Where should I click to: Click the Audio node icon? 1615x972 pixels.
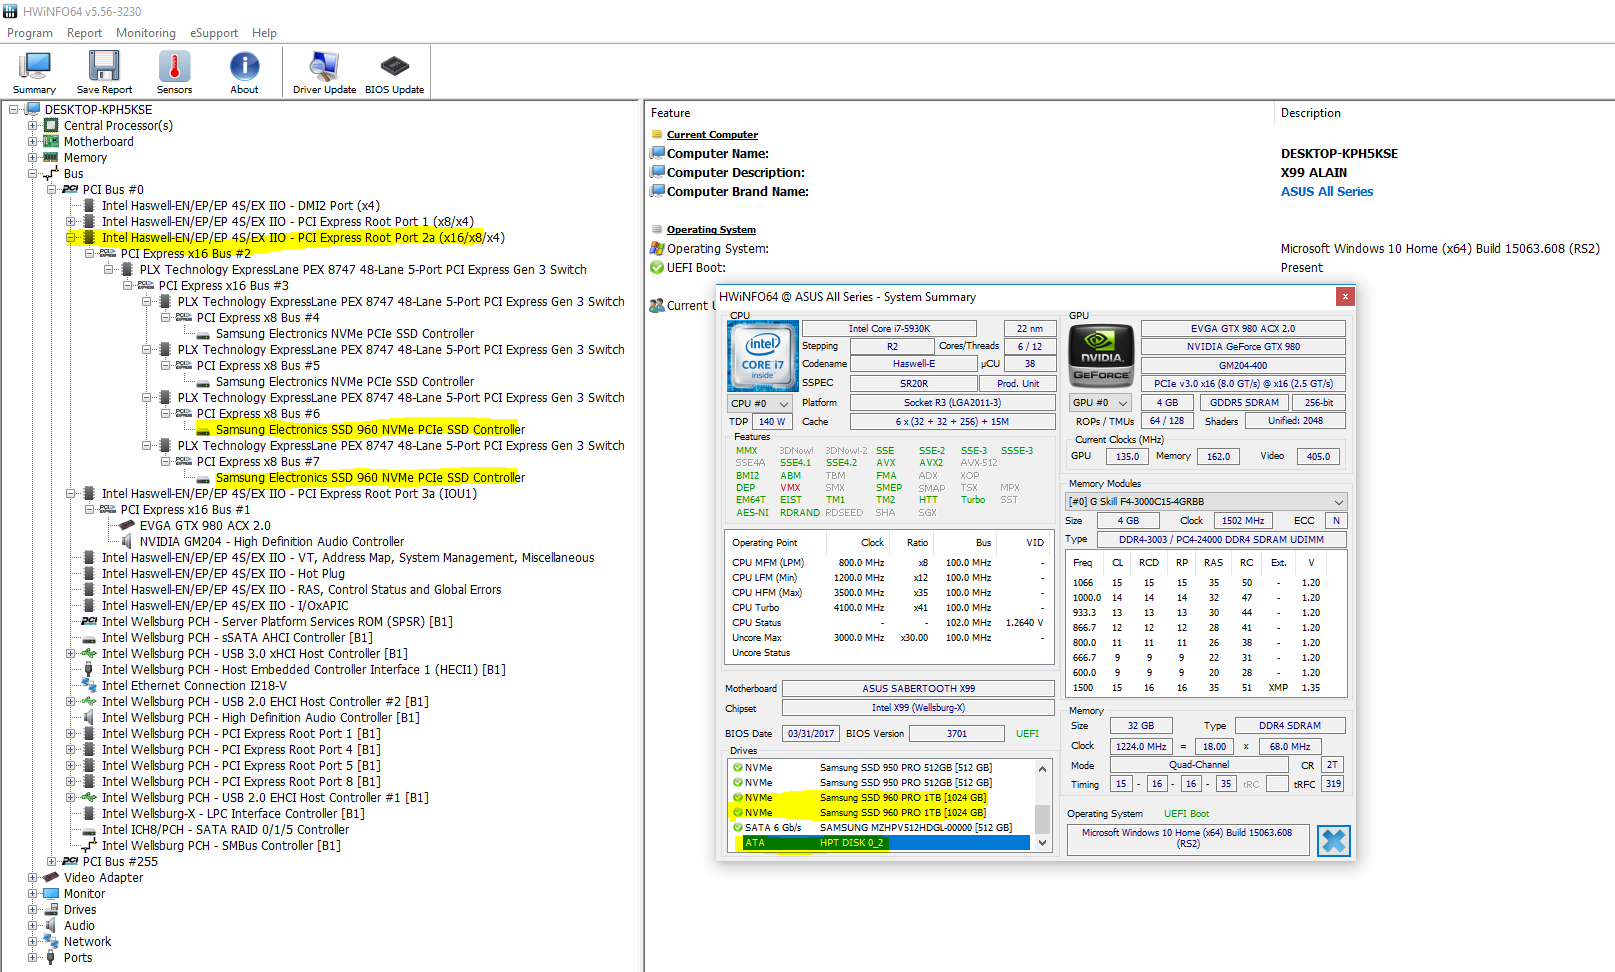51,926
